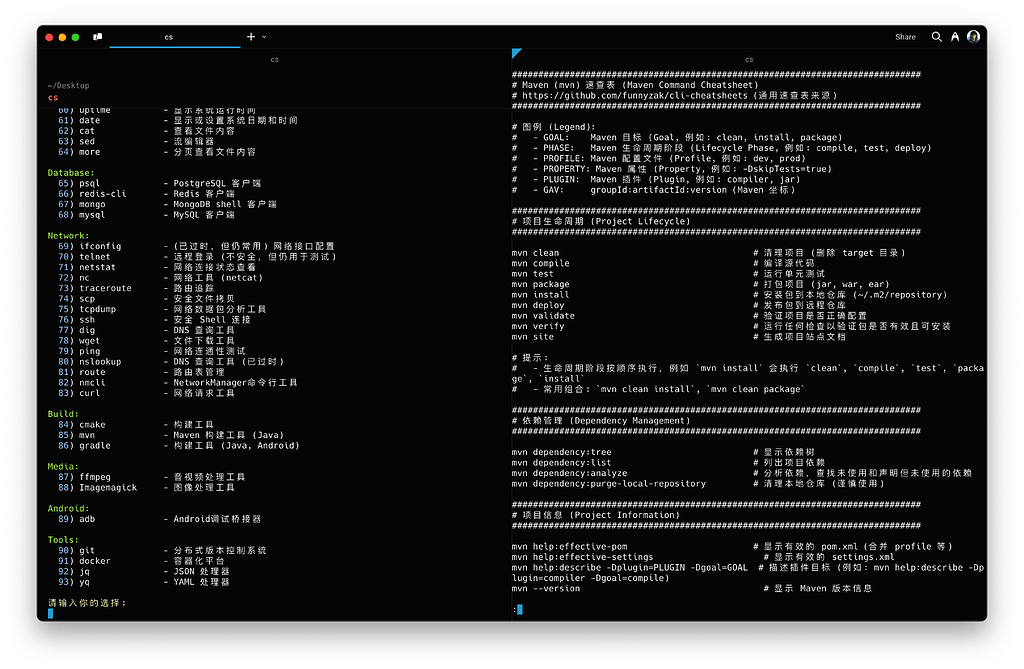Select the Database: section heading
The width and height of the screenshot is (1024, 669).
[x=71, y=173]
